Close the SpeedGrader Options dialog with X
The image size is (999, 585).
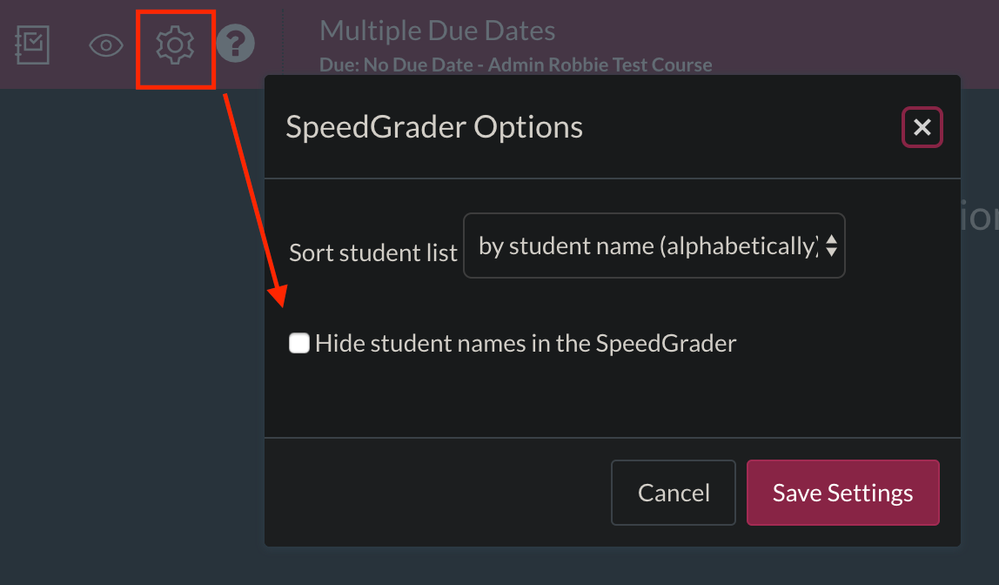point(922,127)
